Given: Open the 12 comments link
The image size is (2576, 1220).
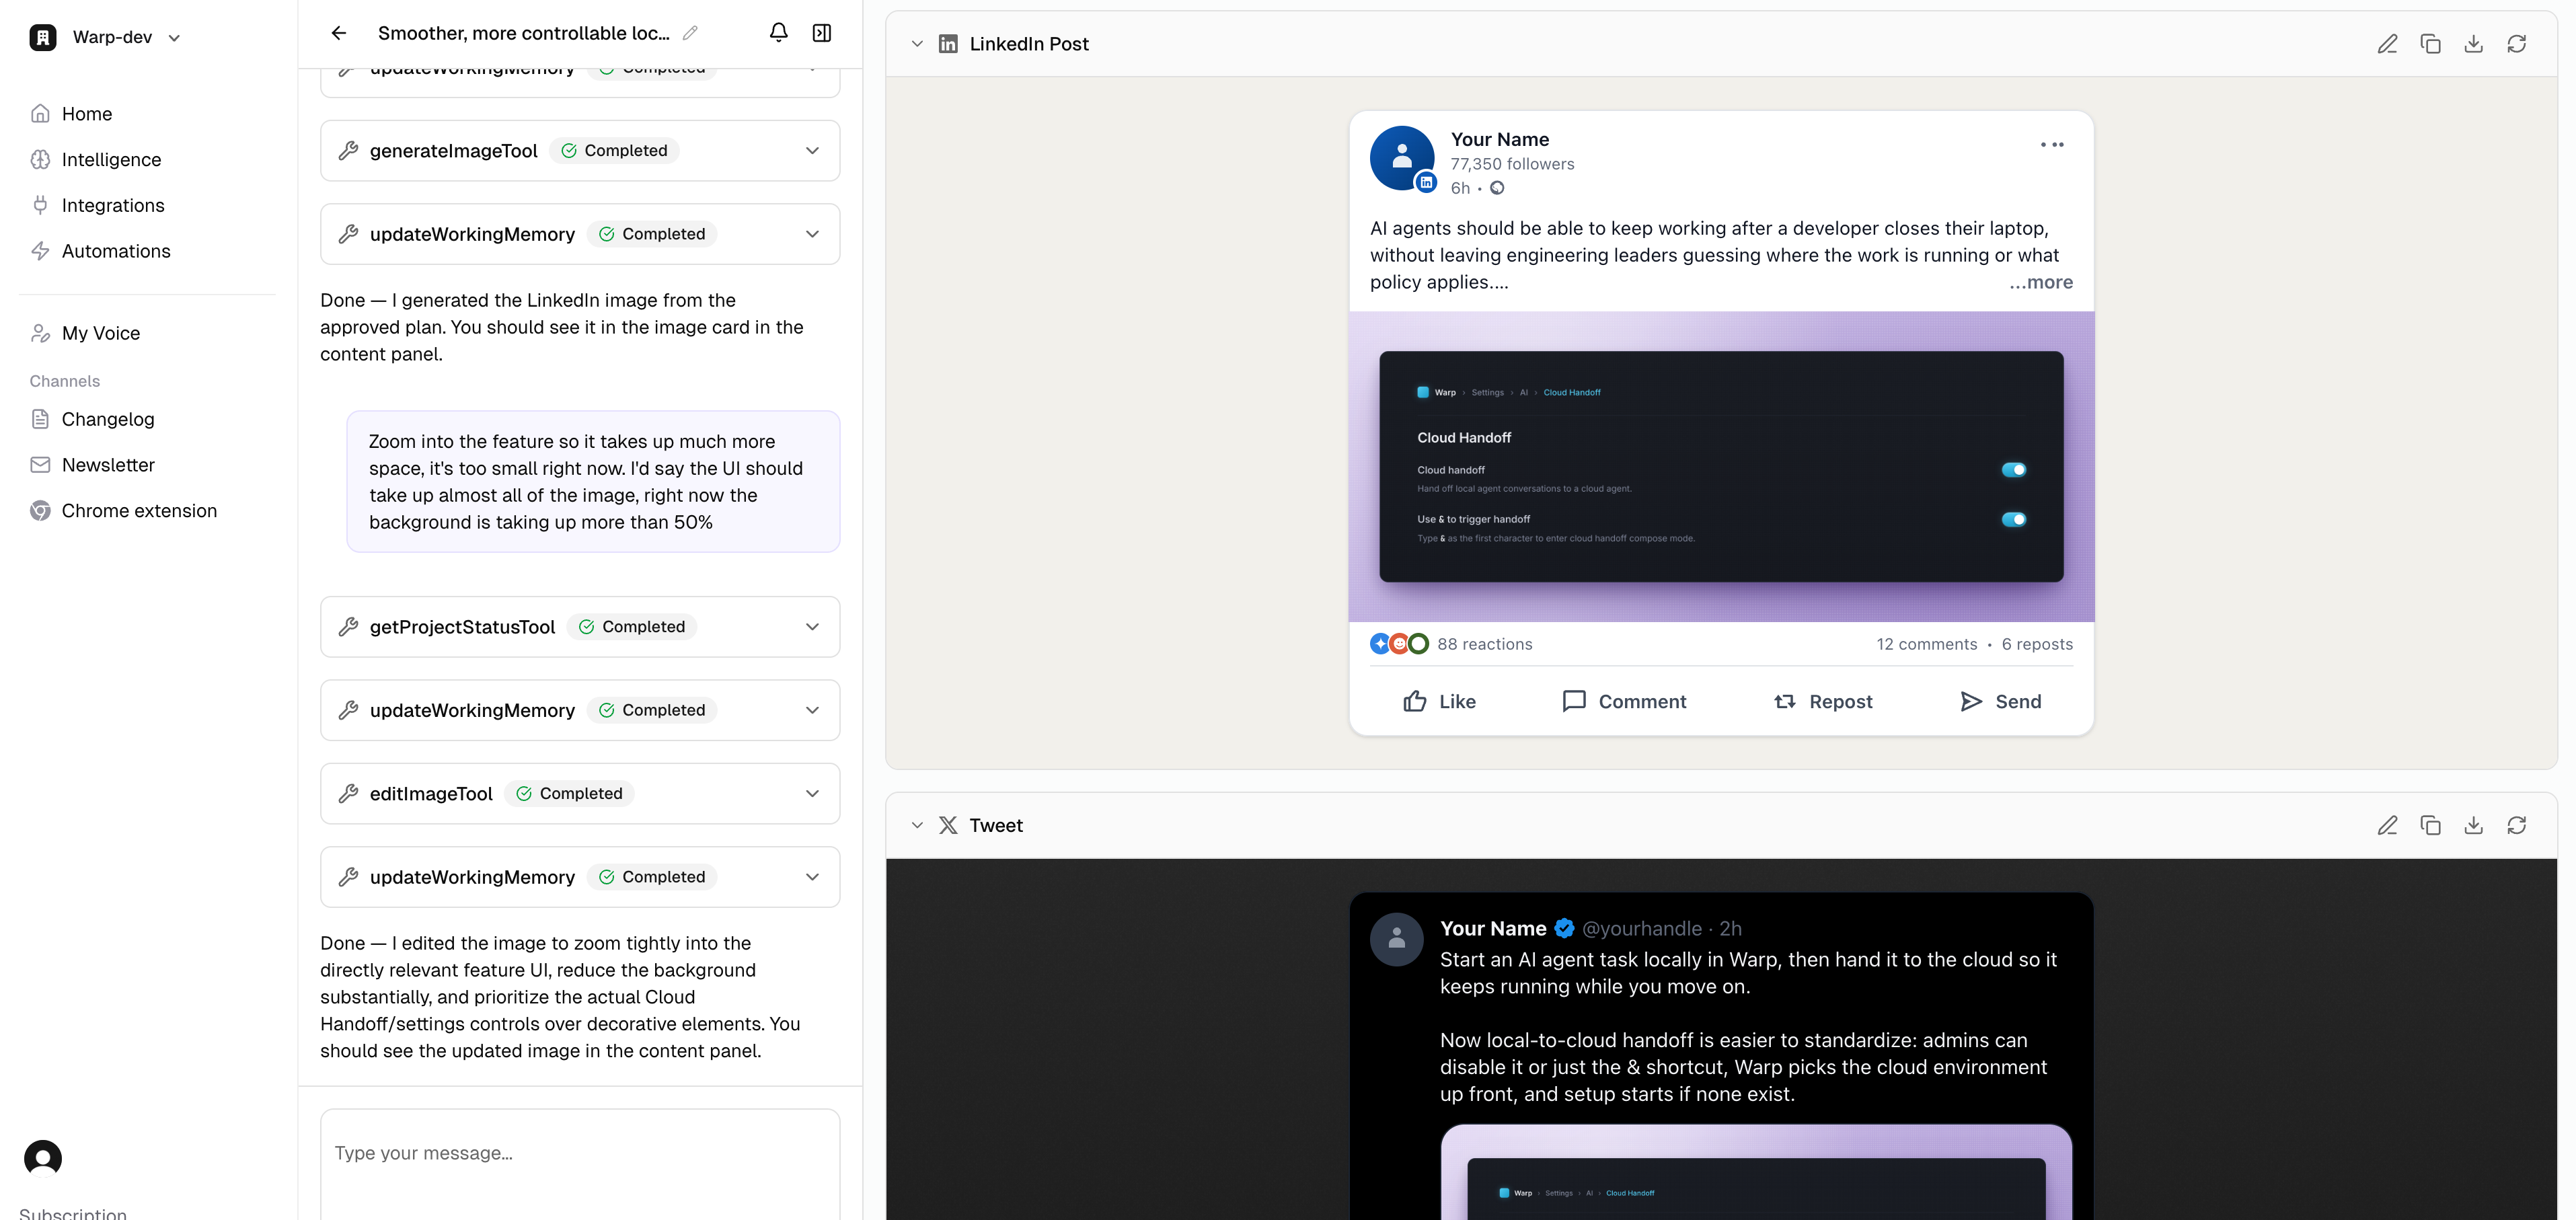Looking at the screenshot, I should [1926, 644].
